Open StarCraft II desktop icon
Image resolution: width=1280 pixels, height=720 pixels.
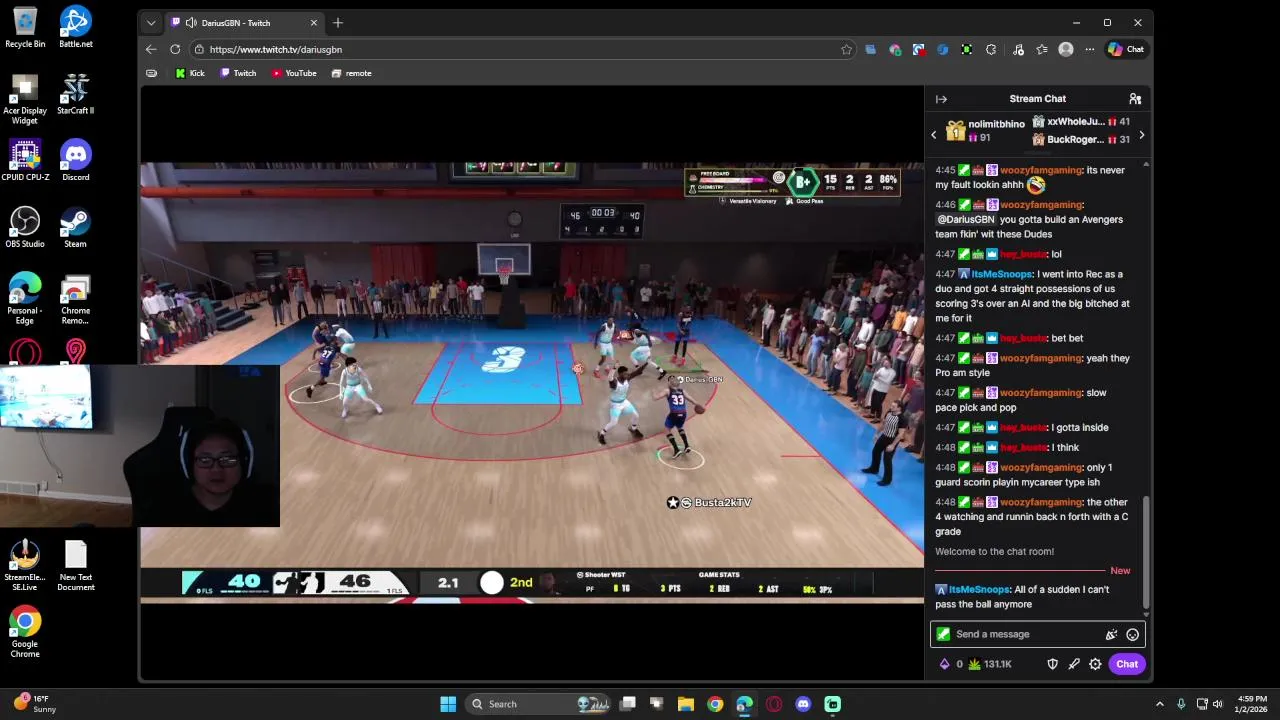(76, 94)
